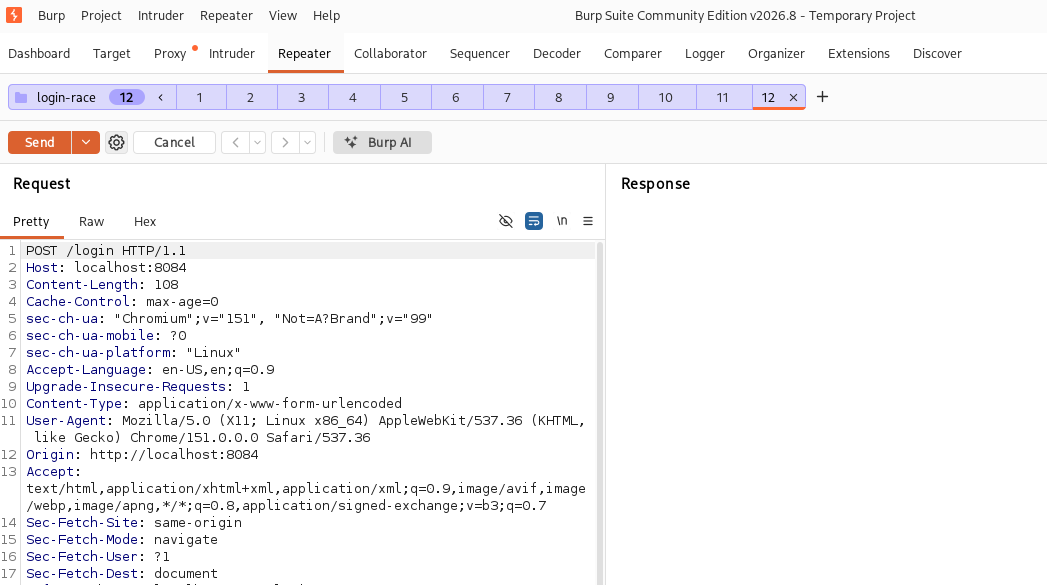Toggle line wrap icon in Request panel
Image resolution: width=1047 pixels, height=585 pixels.
click(534, 221)
